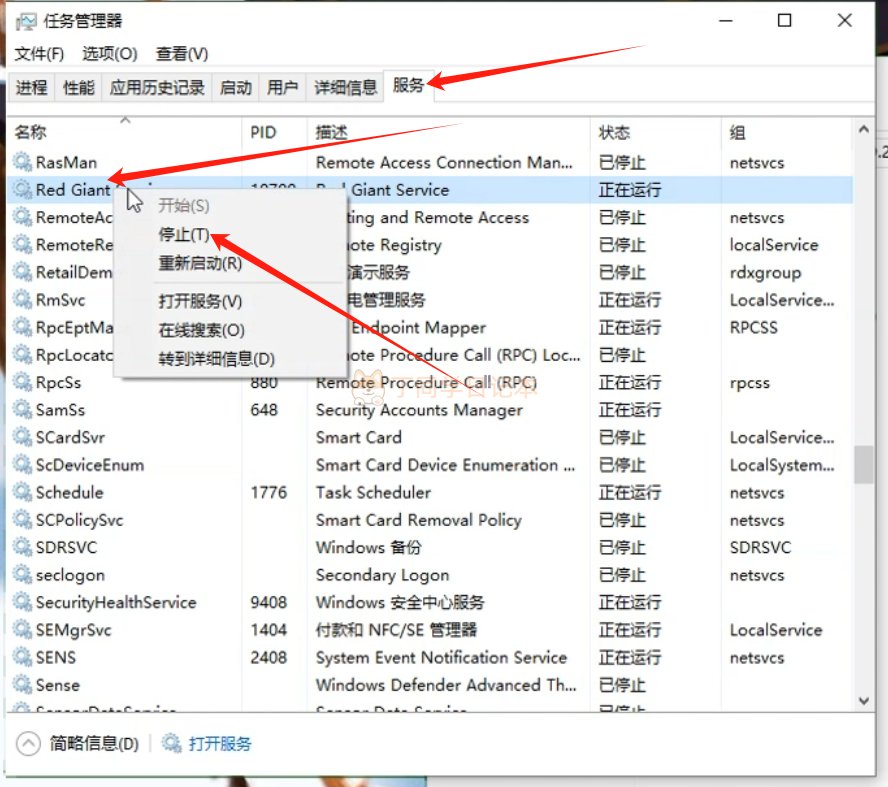Choose 重新启动(R) in the context menu
Screen dimensions: 888x787
[x=200, y=263]
